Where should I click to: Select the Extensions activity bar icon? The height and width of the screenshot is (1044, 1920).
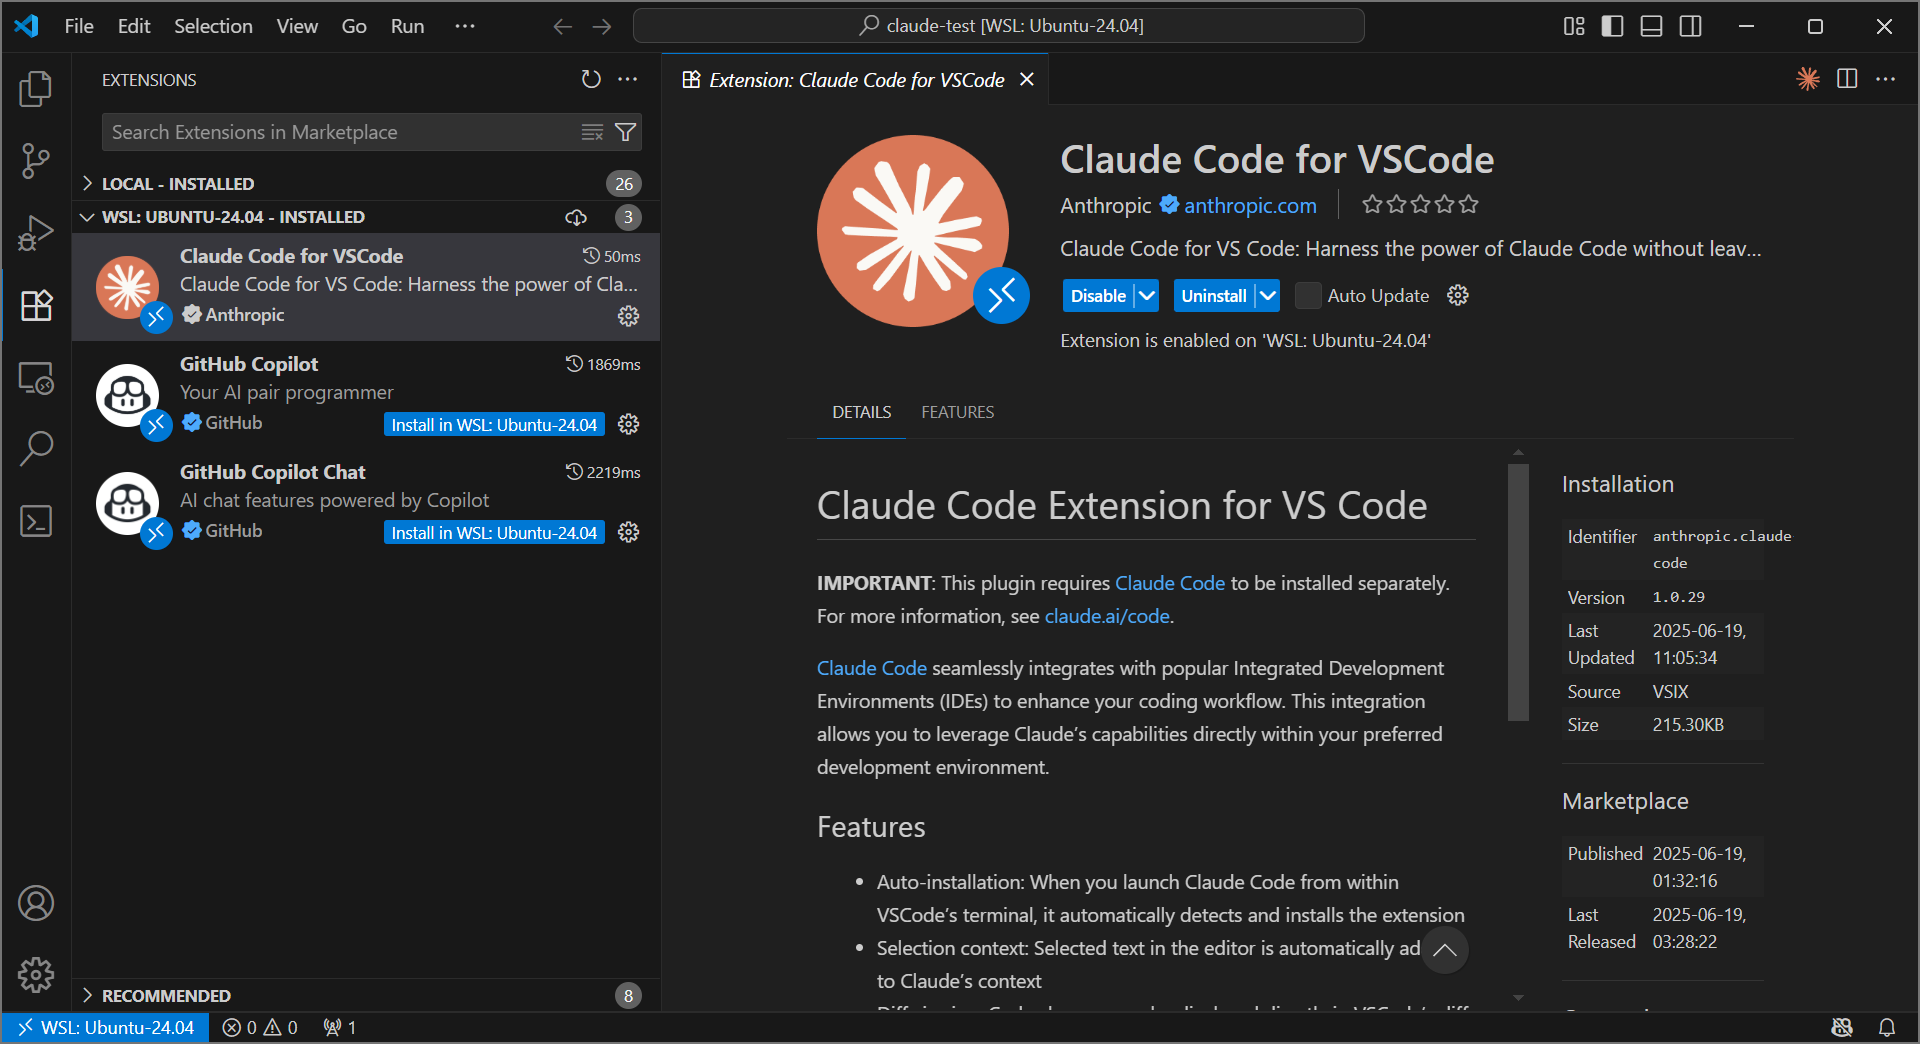36,305
